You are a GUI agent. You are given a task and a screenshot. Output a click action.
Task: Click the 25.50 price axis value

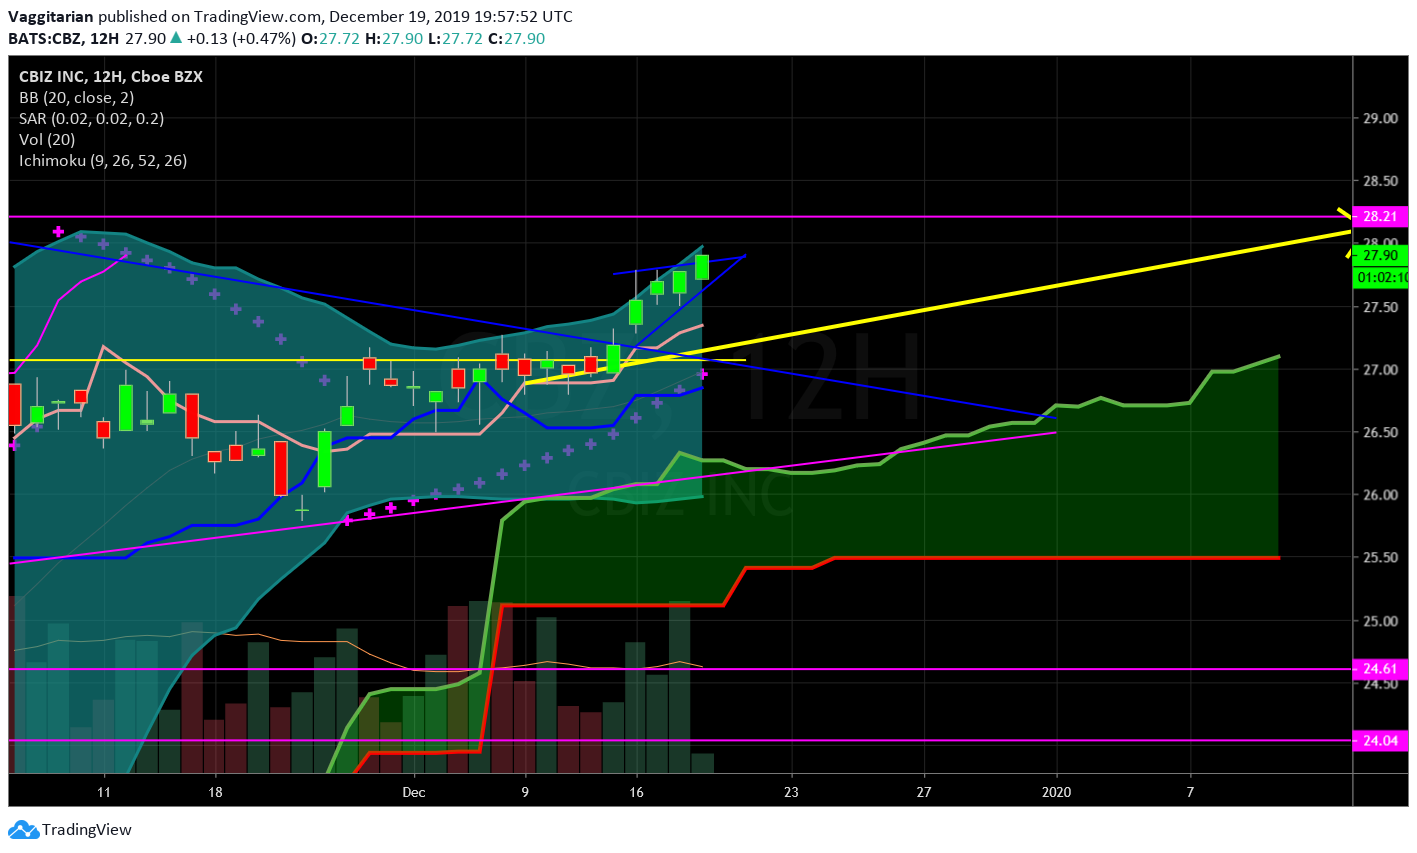click(x=1380, y=558)
